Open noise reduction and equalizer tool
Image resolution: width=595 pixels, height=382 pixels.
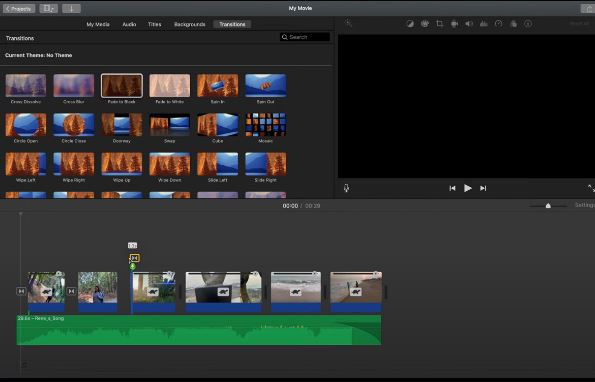484,24
